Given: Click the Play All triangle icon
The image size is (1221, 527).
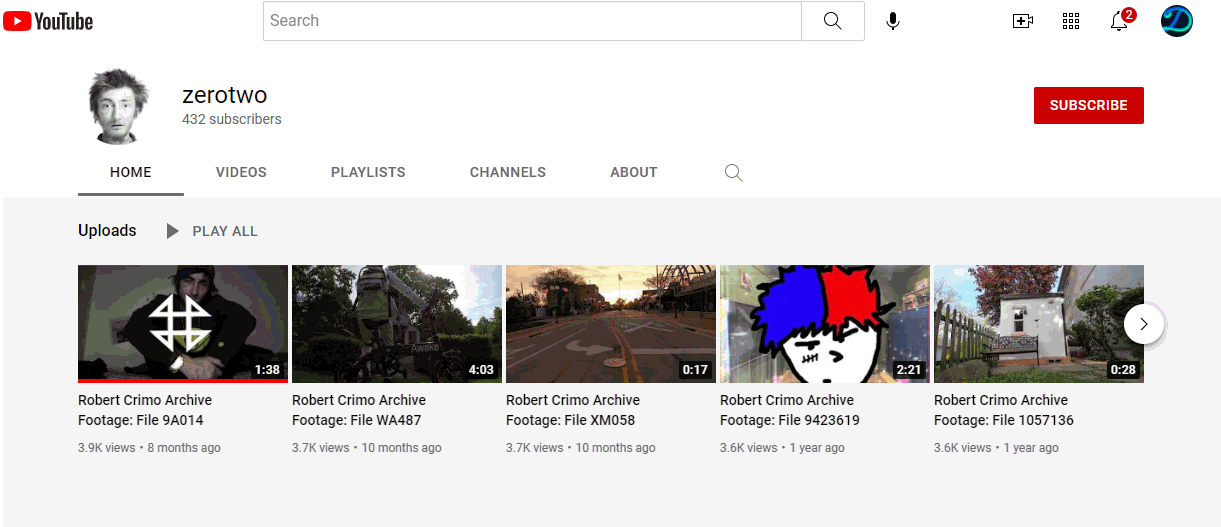Looking at the screenshot, I should coord(172,231).
